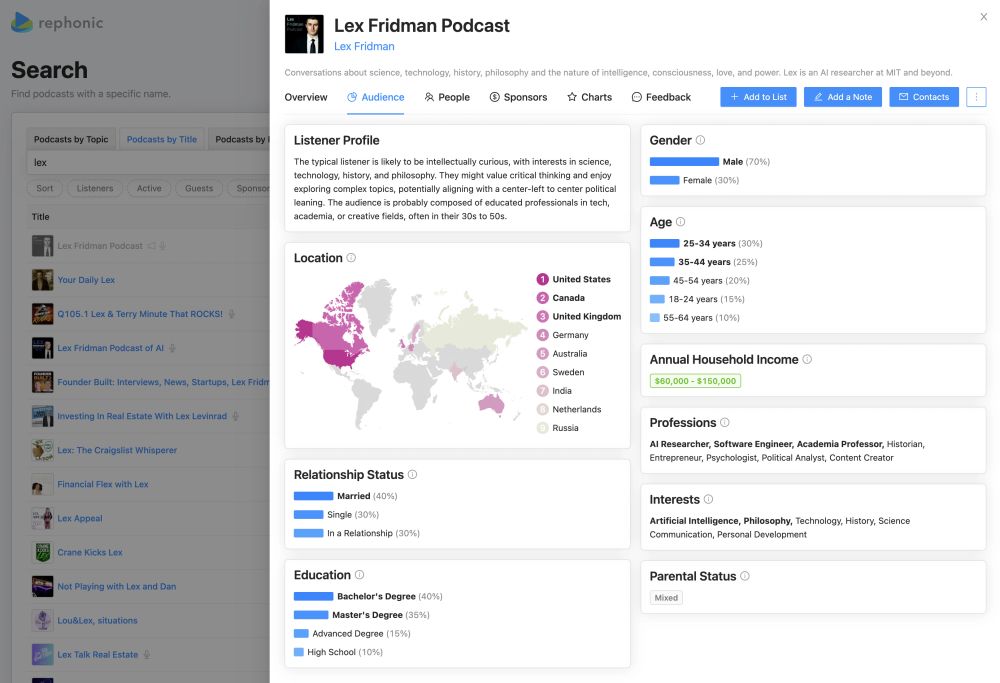Click the microphone icon next to Q105.1 Lex & Terry
The width and height of the screenshot is (1000, 683).
[x=232, y=314]
